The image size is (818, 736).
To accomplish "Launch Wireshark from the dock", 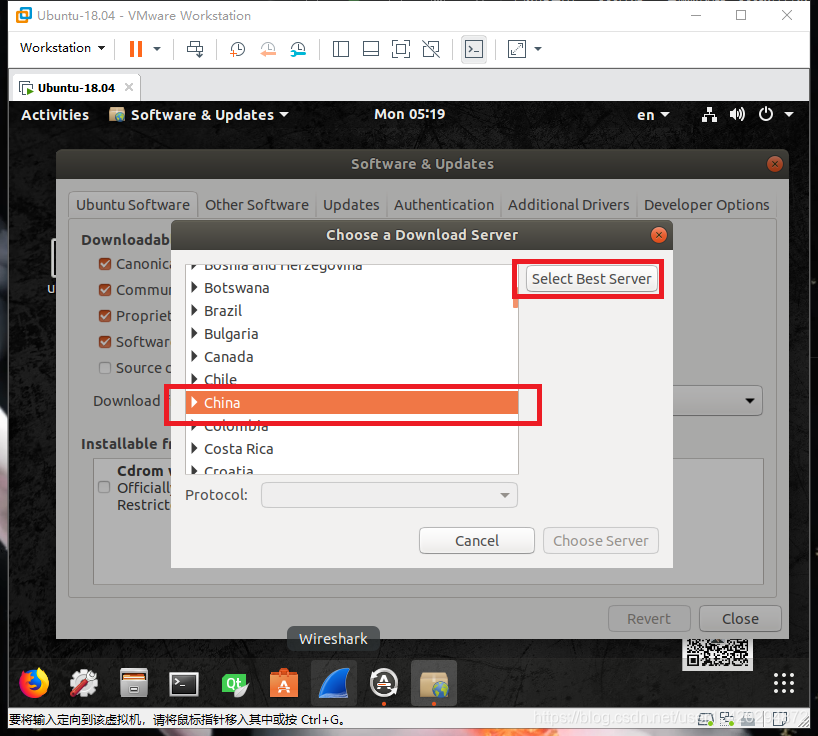I will pos(334,683).
